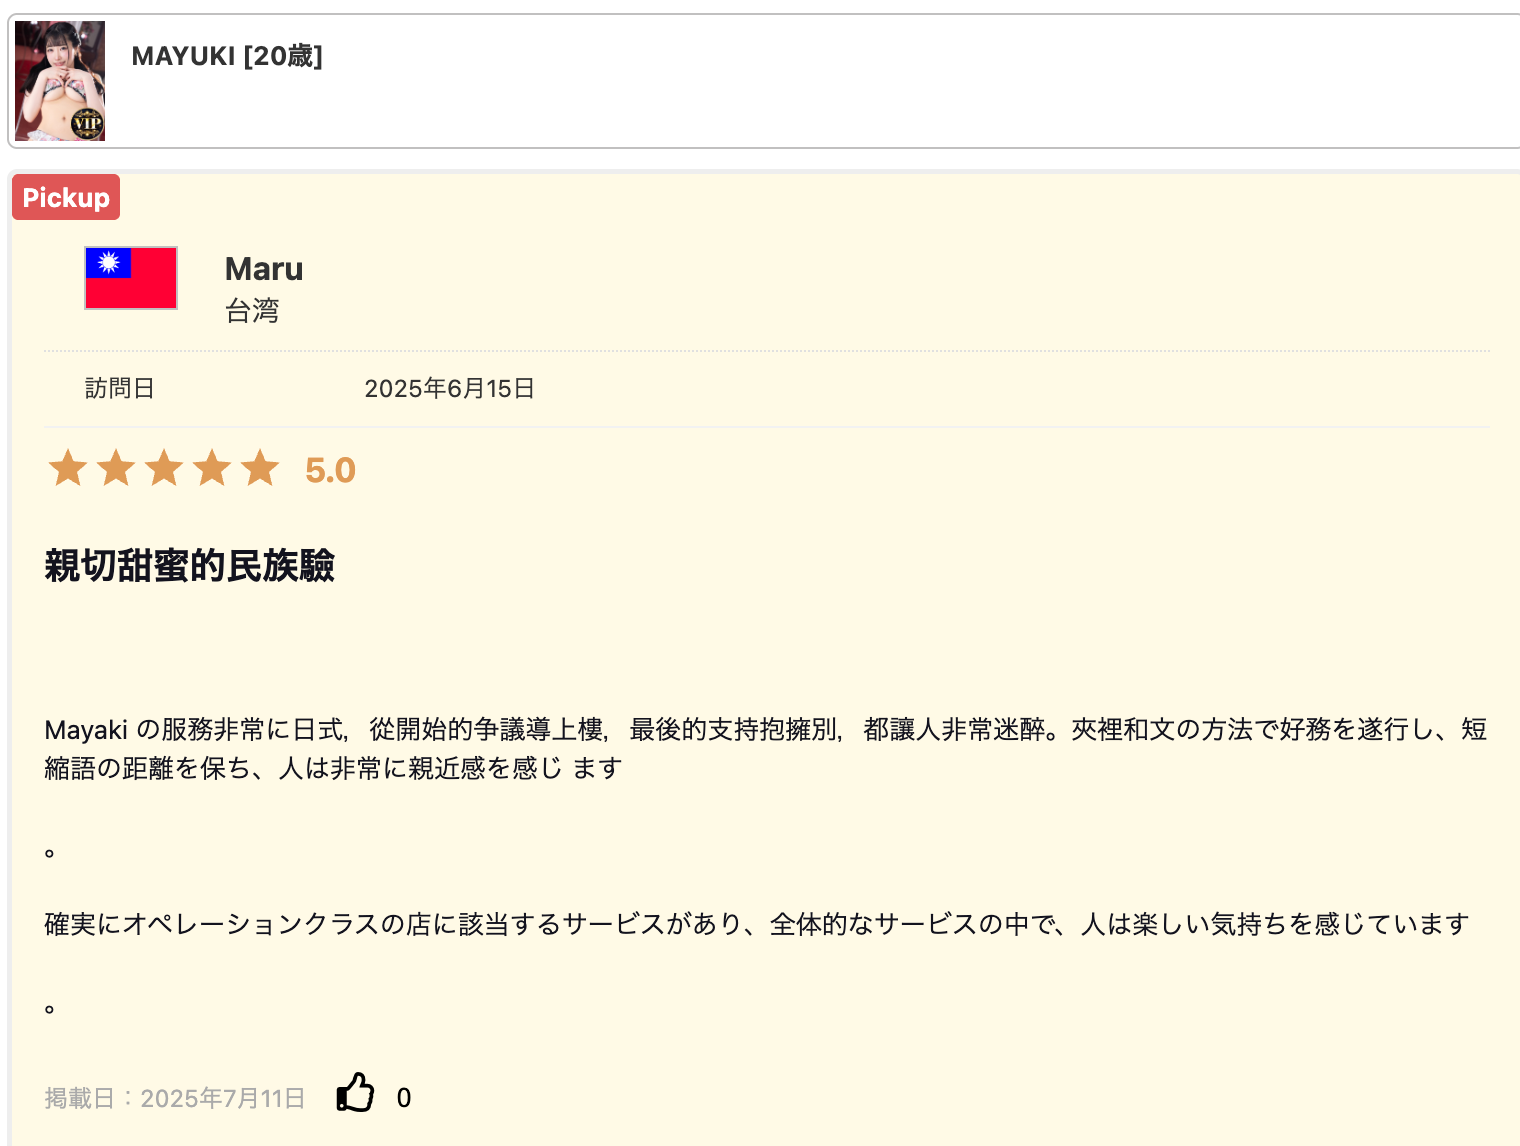1520x1146 pixels.
Task: Click the review paragraph starting with Mayaki
Action: [x=766, y=748]
